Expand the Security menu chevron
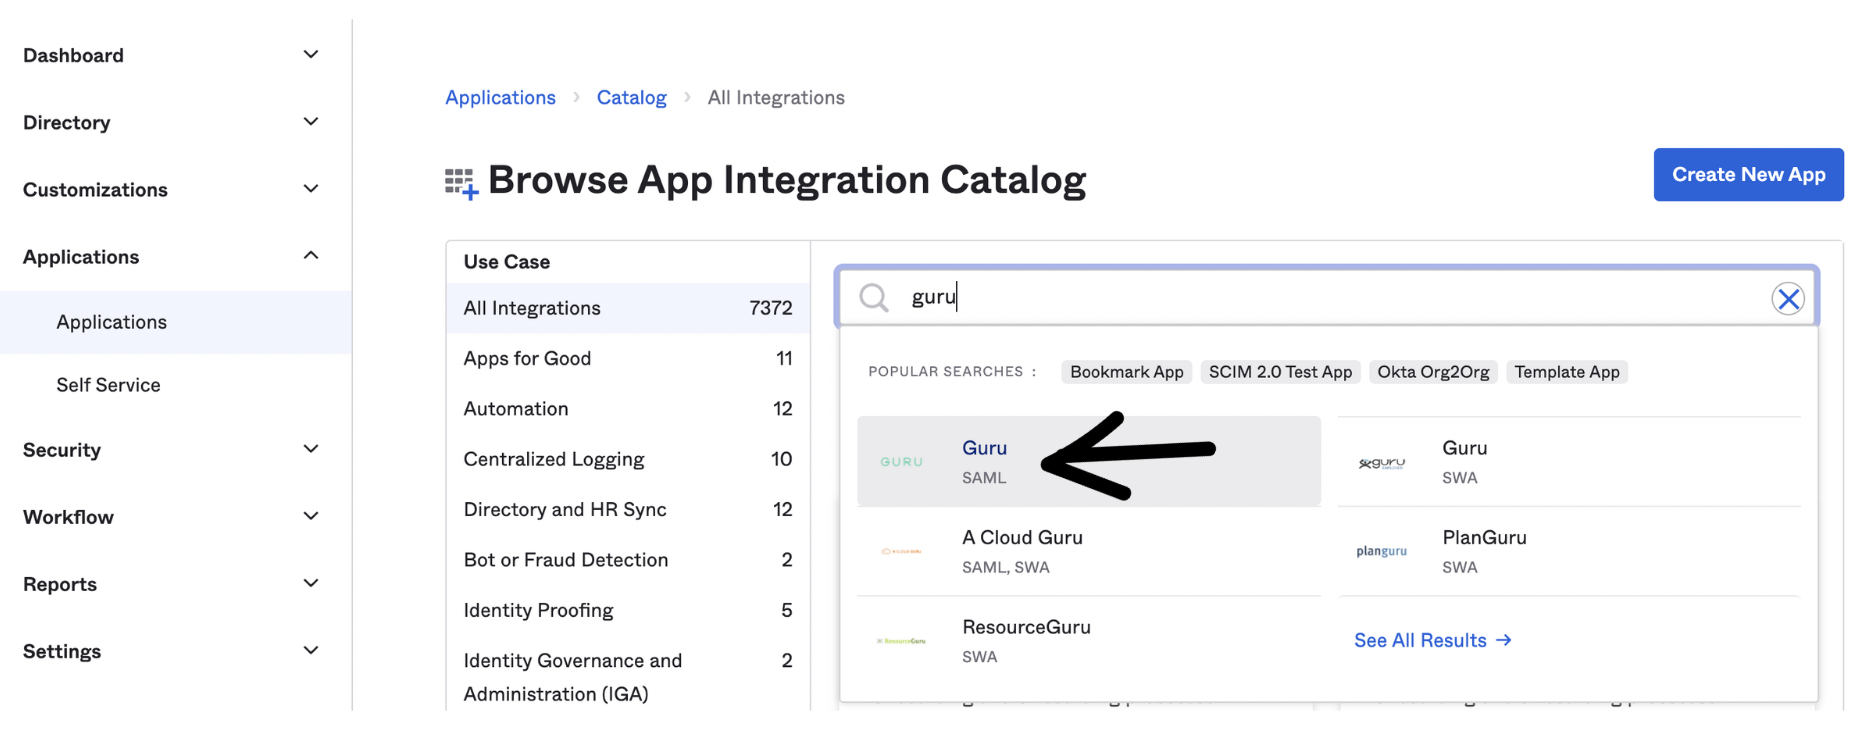 [311, 448]
